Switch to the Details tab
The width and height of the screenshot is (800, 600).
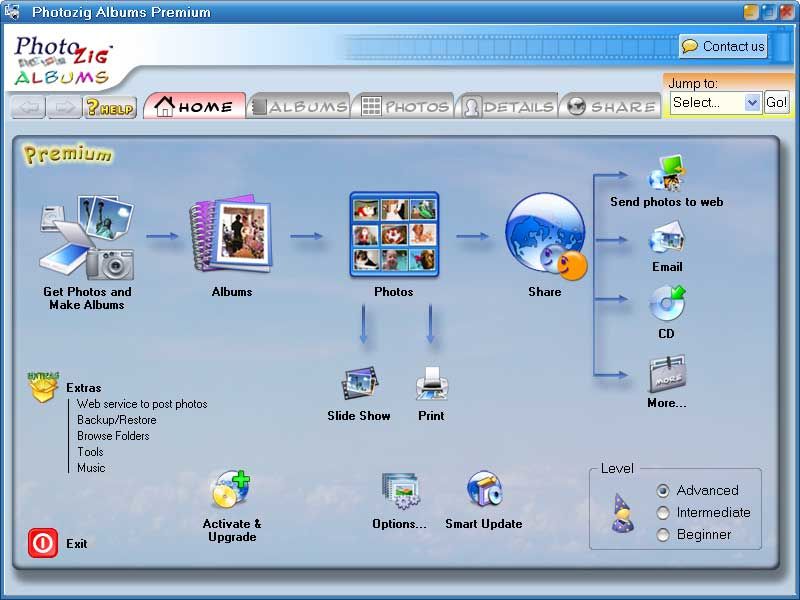pyautogui.click(x=507, y=106)
